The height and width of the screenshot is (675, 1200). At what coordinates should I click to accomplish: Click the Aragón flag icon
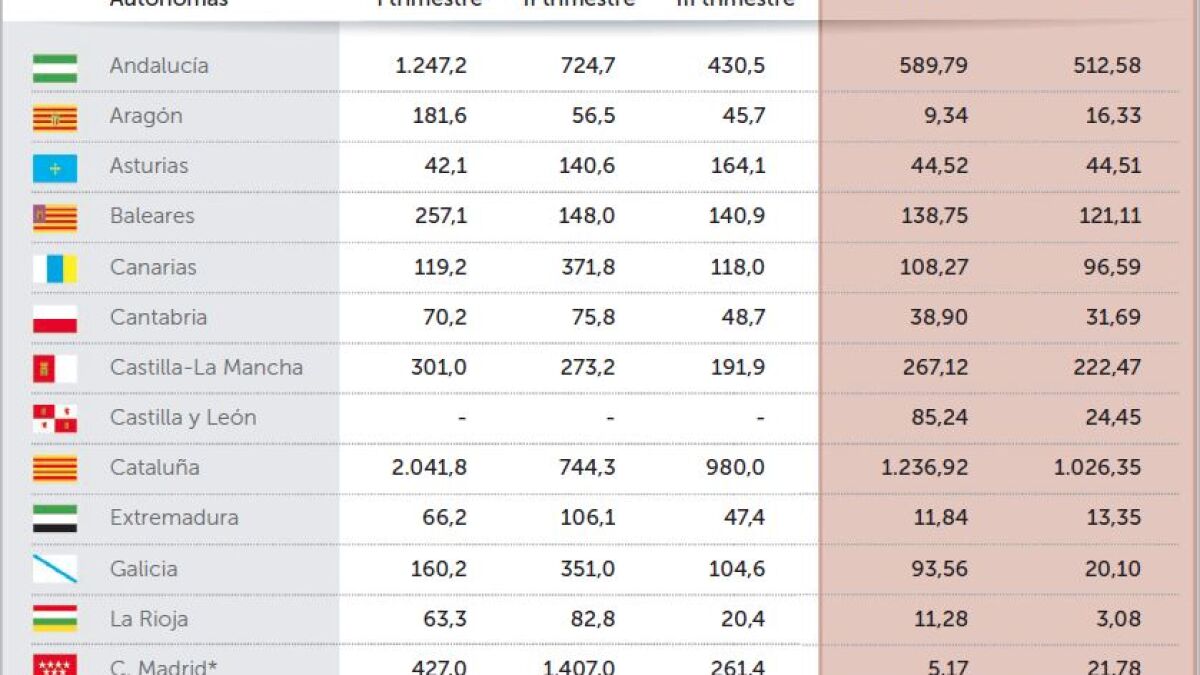click(55, 118)
